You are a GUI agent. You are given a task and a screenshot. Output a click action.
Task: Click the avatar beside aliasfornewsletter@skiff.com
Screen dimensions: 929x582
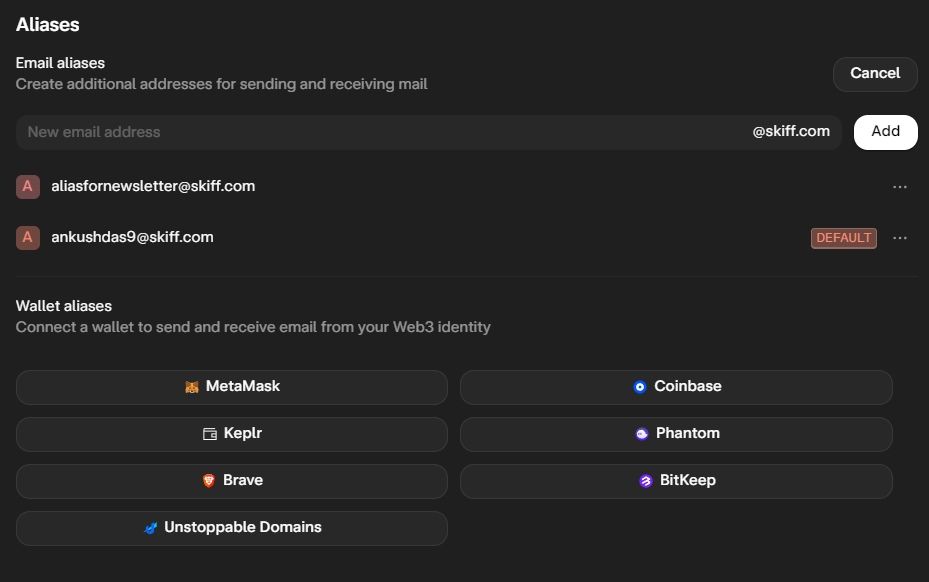click(x=27, y=186)
